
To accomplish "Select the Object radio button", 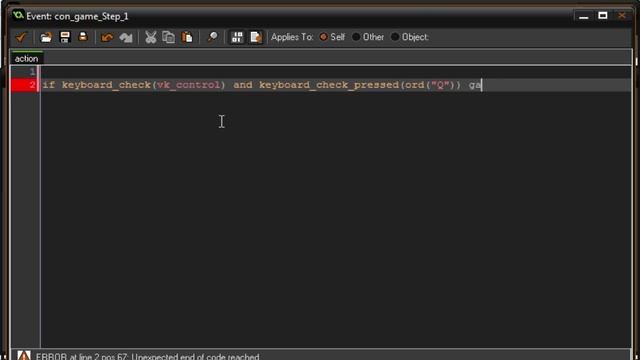I will tap(395, 37).
